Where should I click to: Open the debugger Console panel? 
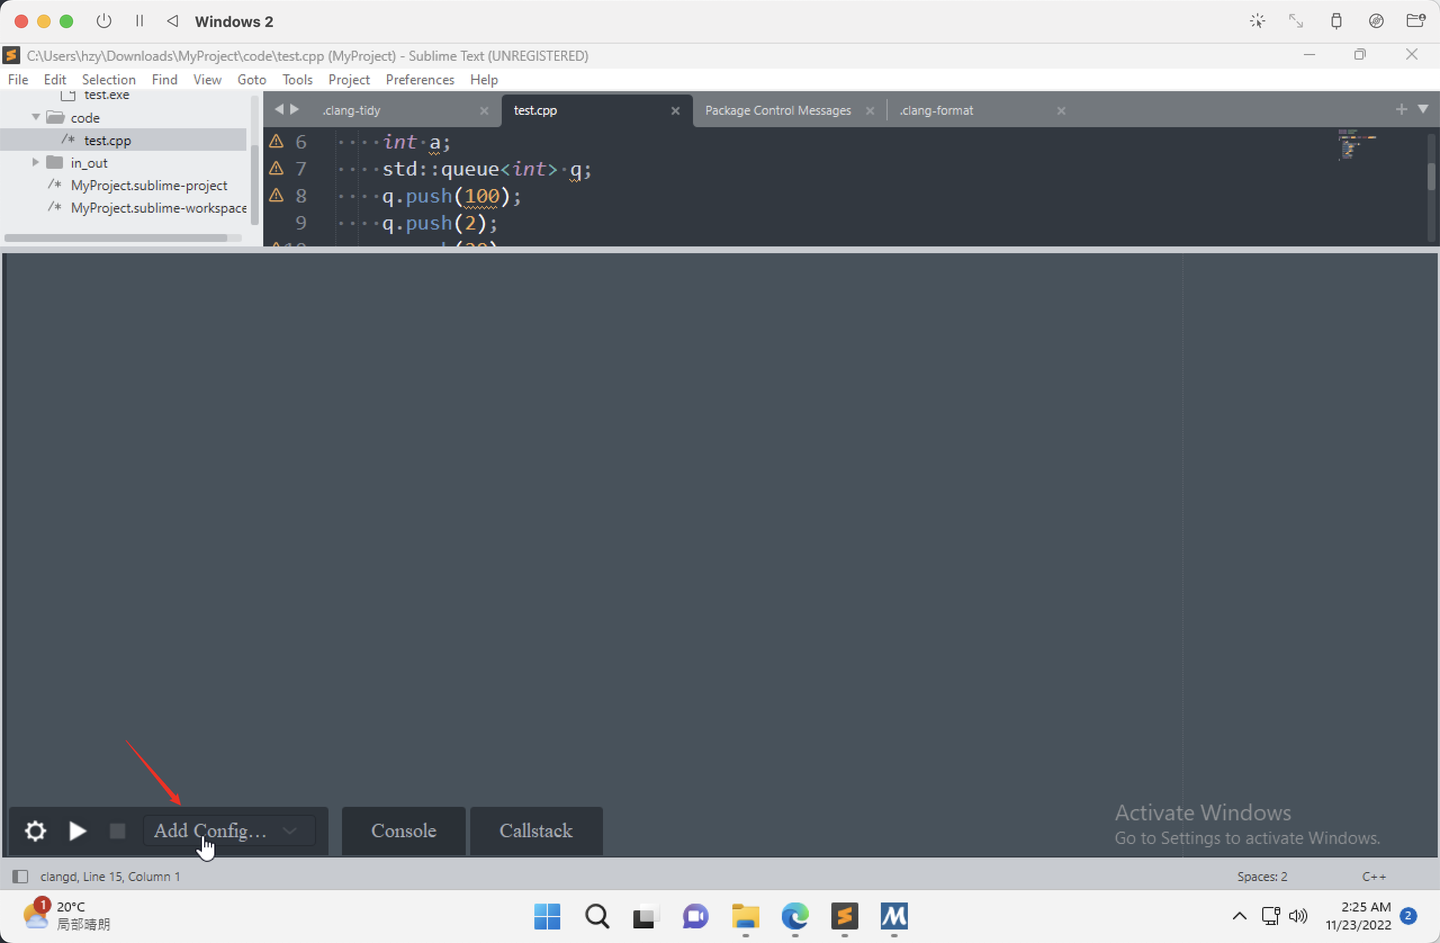tap(403, 830)
